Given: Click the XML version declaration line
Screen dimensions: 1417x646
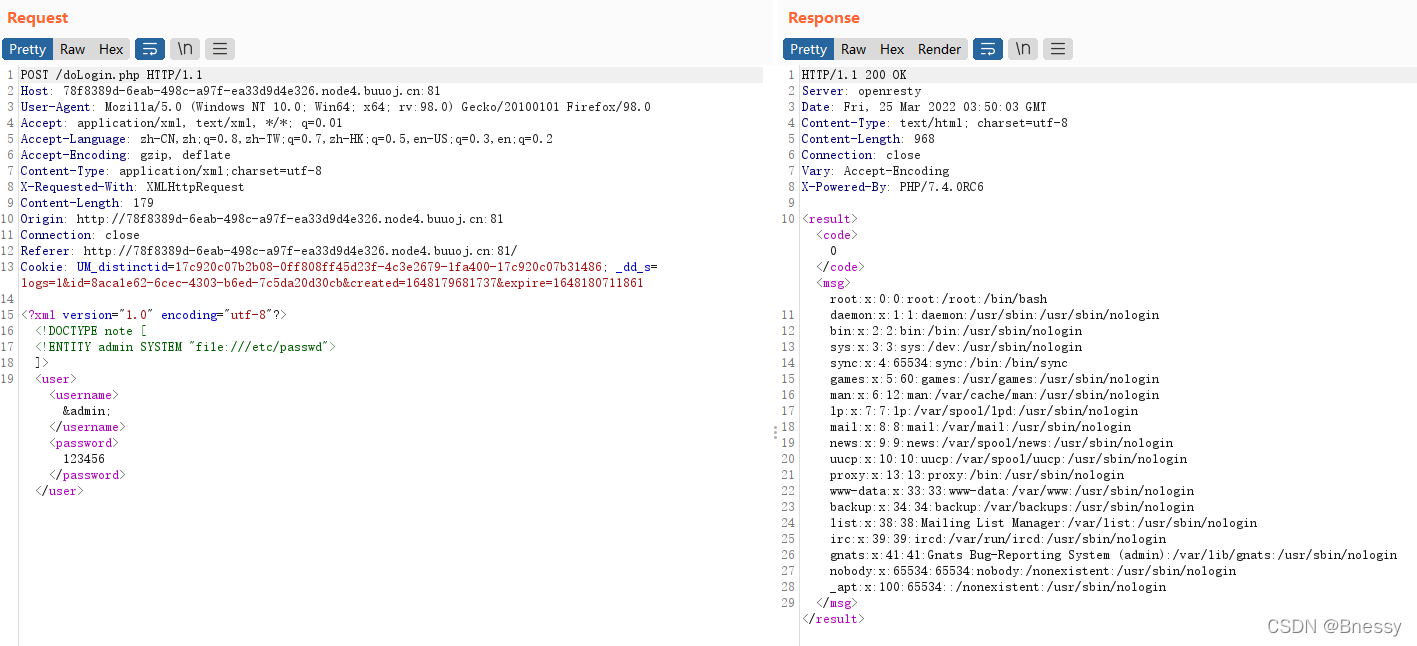Looking at the screenshot, I should coord(153,315).
